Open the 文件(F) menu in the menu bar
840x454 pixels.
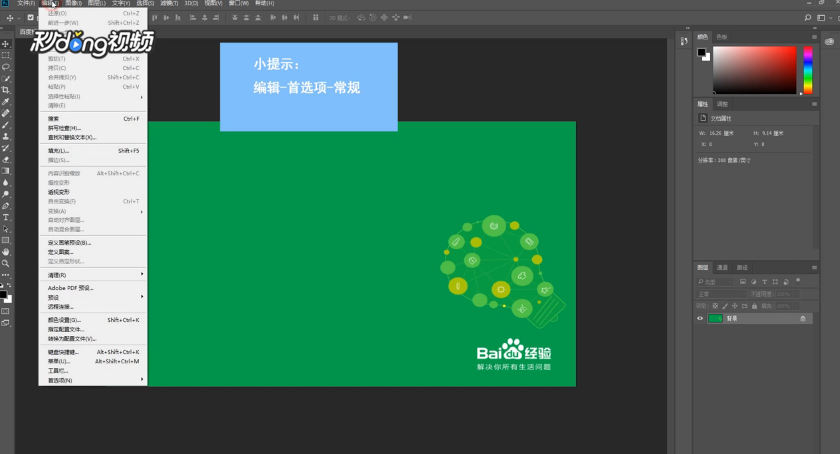coord(26,3)
